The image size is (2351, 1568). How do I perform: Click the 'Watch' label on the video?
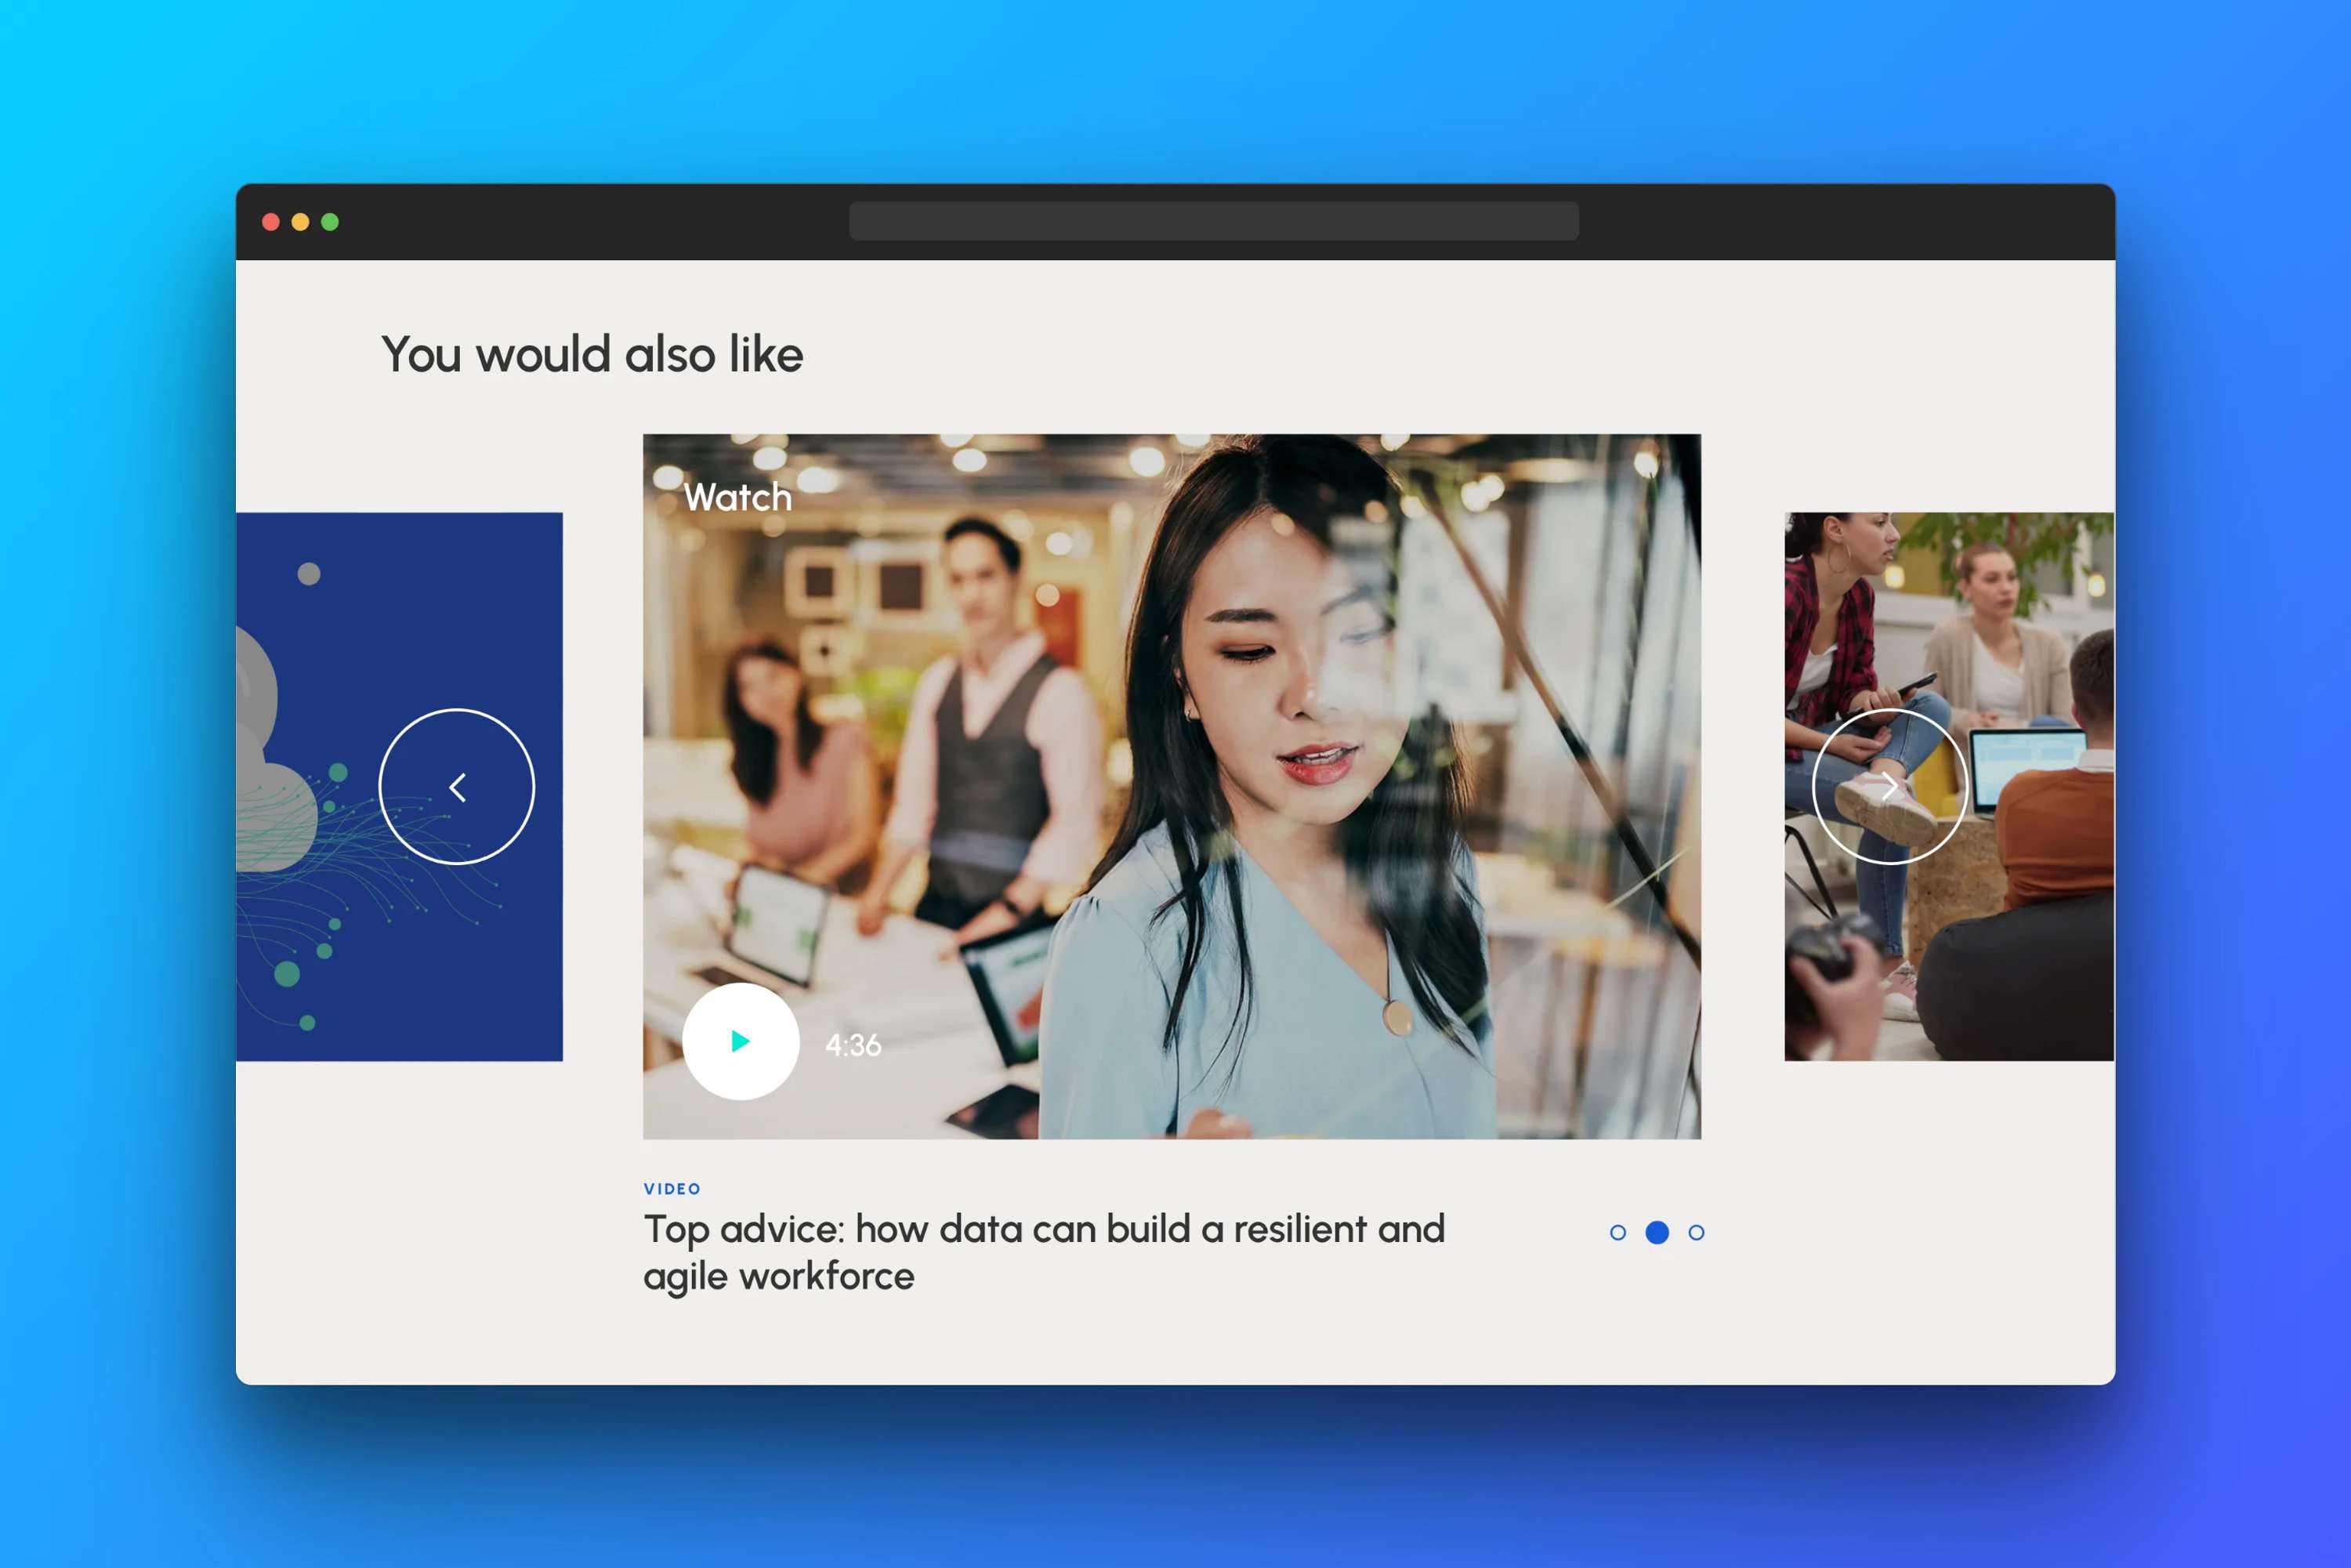737,497
